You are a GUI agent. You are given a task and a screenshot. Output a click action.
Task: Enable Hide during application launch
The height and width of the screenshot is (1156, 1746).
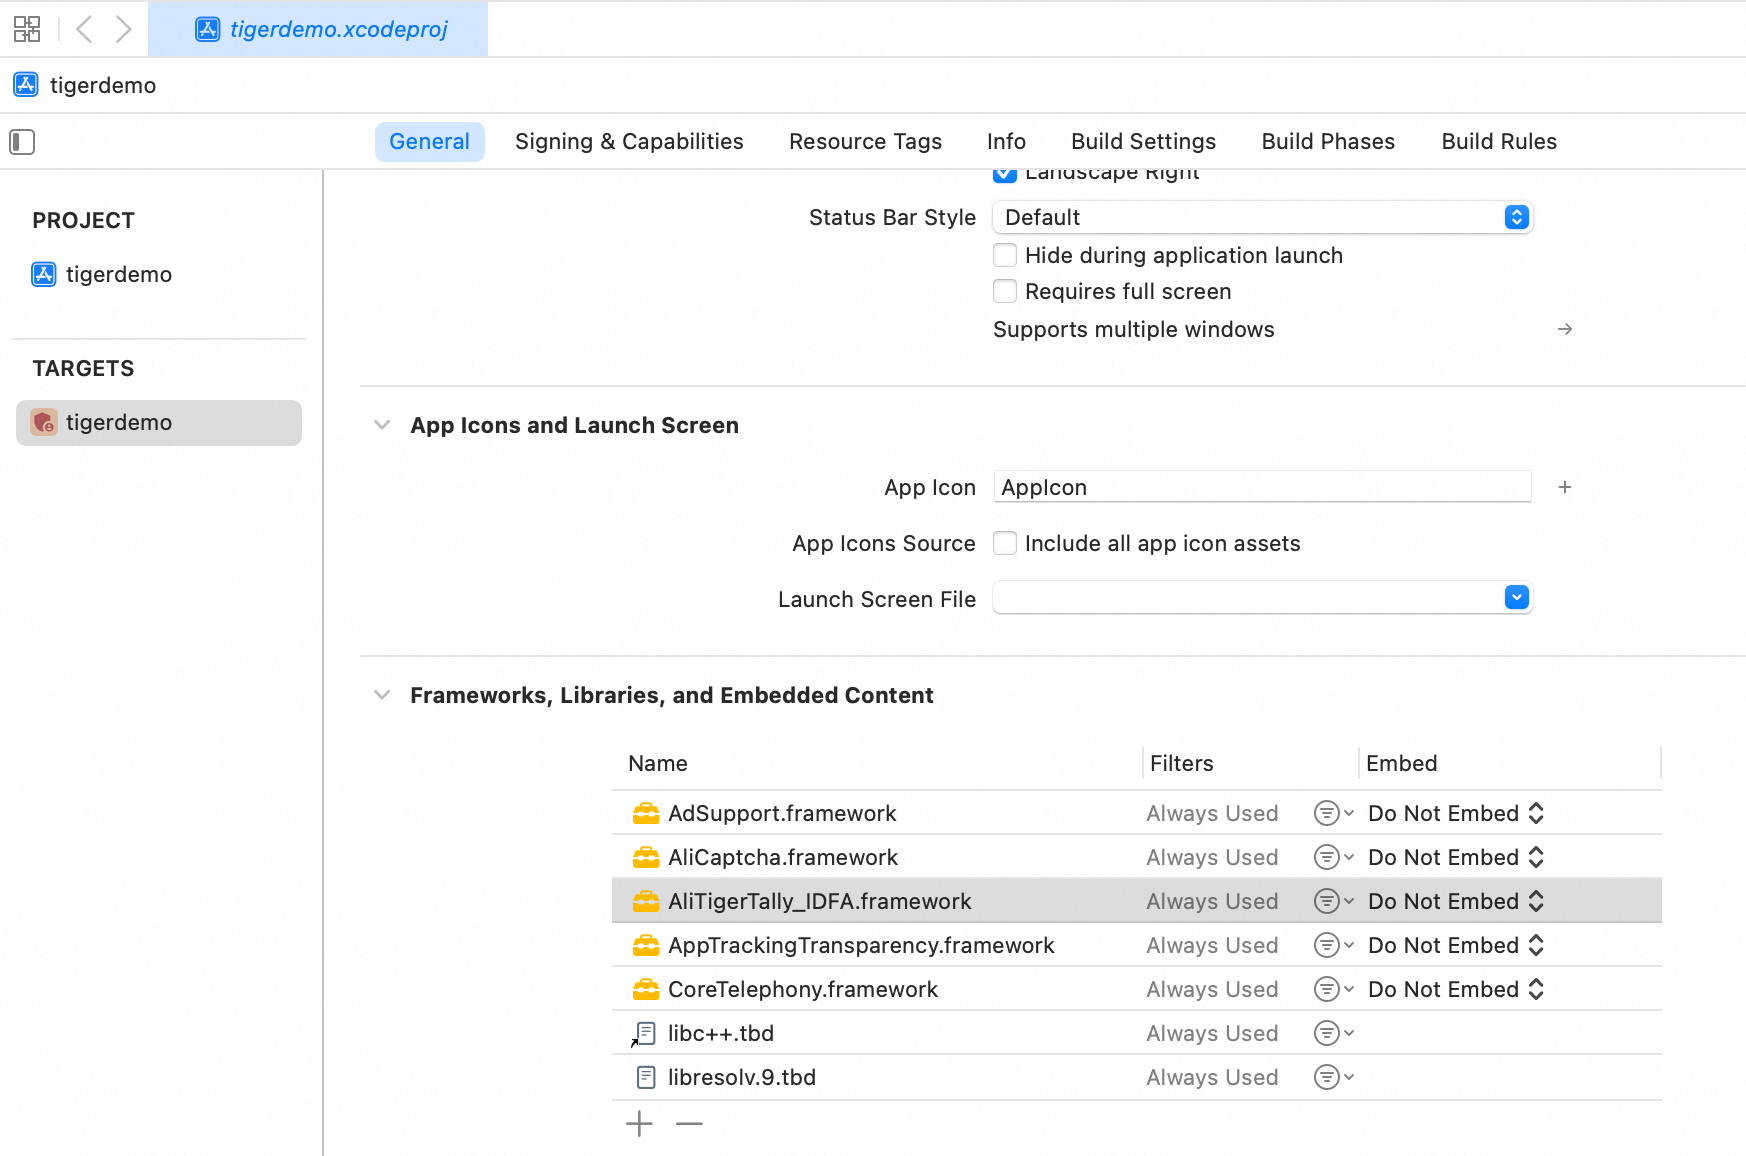click(x=1005, y=255)
